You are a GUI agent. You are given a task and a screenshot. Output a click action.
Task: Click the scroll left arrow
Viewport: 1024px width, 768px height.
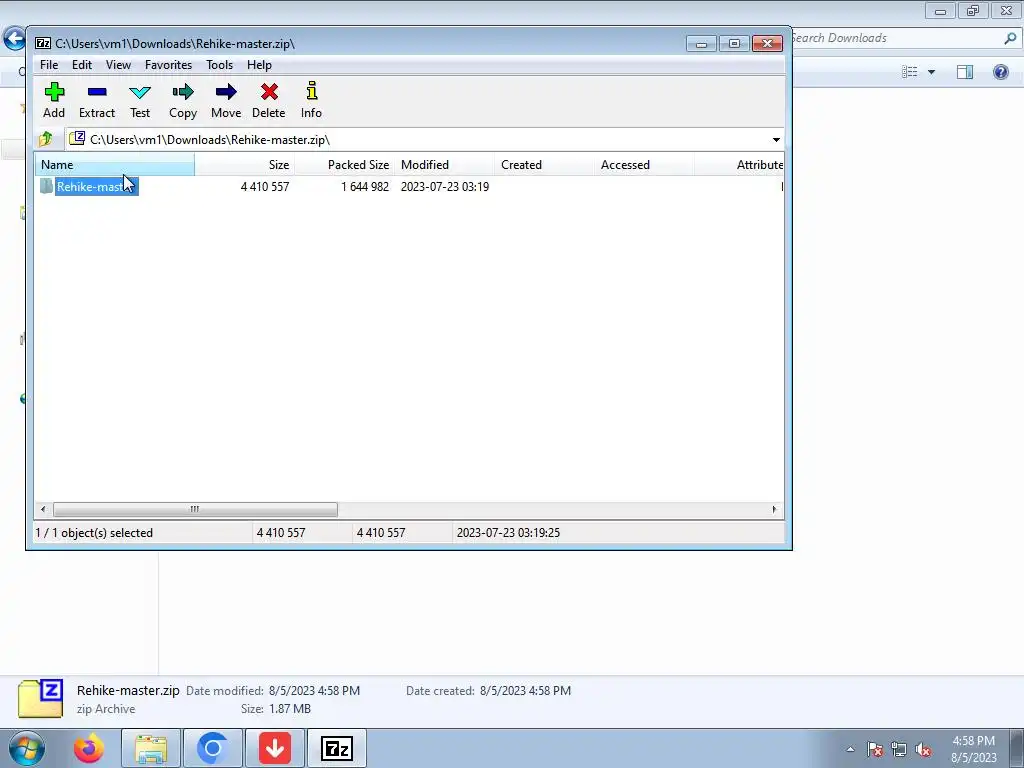pos(43,509)
